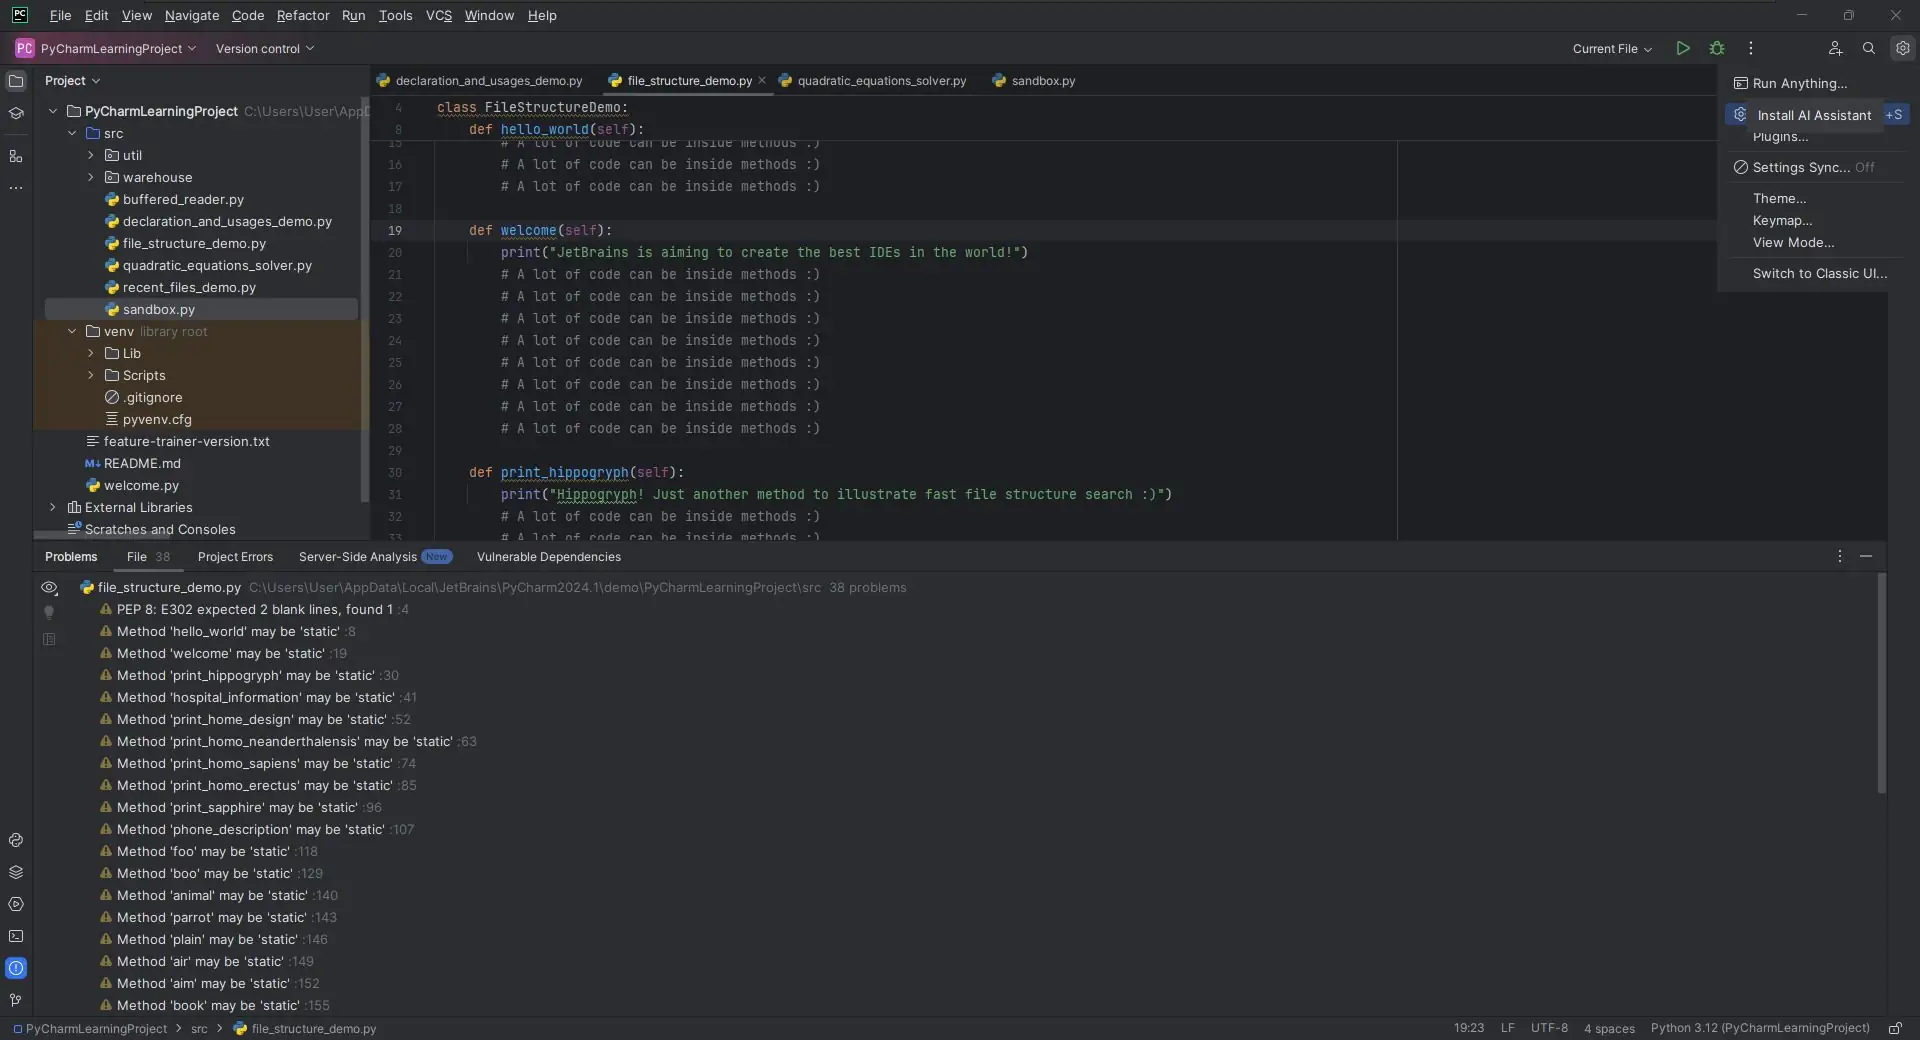Switch to the quadratic_equations_solver.py tab
1920x1040 pixels.
point(881,81)
